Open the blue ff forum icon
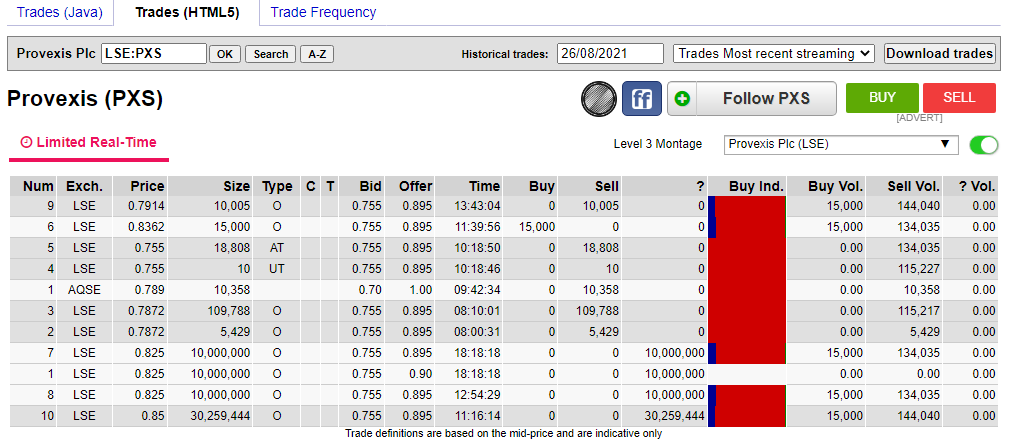Screen dimensions: 1017x440 pos(641,99)
